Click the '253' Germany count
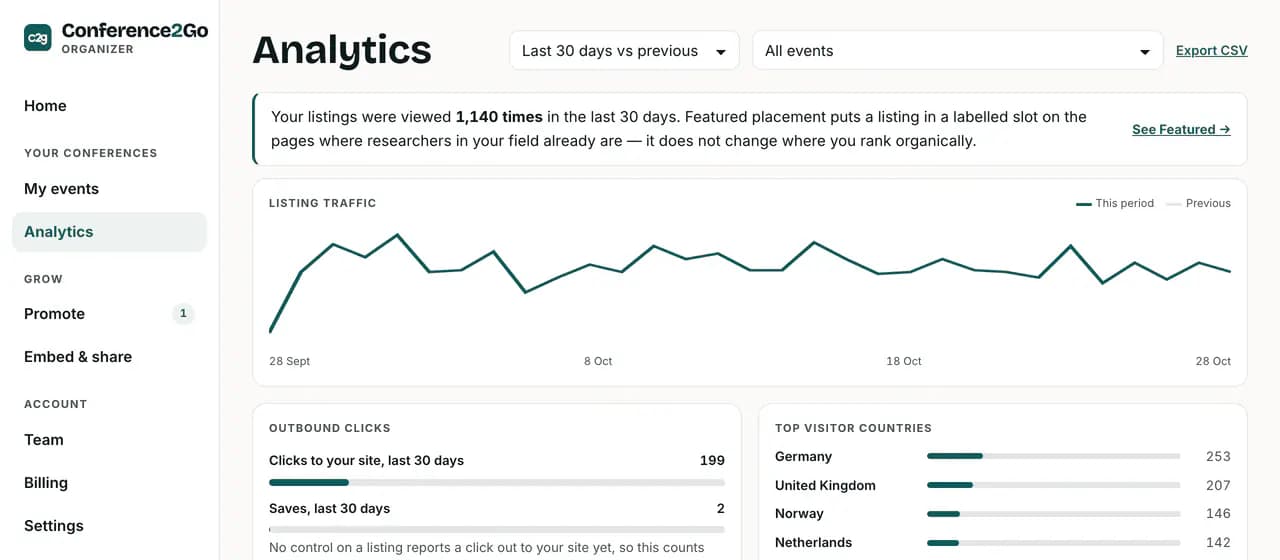Viewport: 1280px width, 560px height. coord(1218,457)
